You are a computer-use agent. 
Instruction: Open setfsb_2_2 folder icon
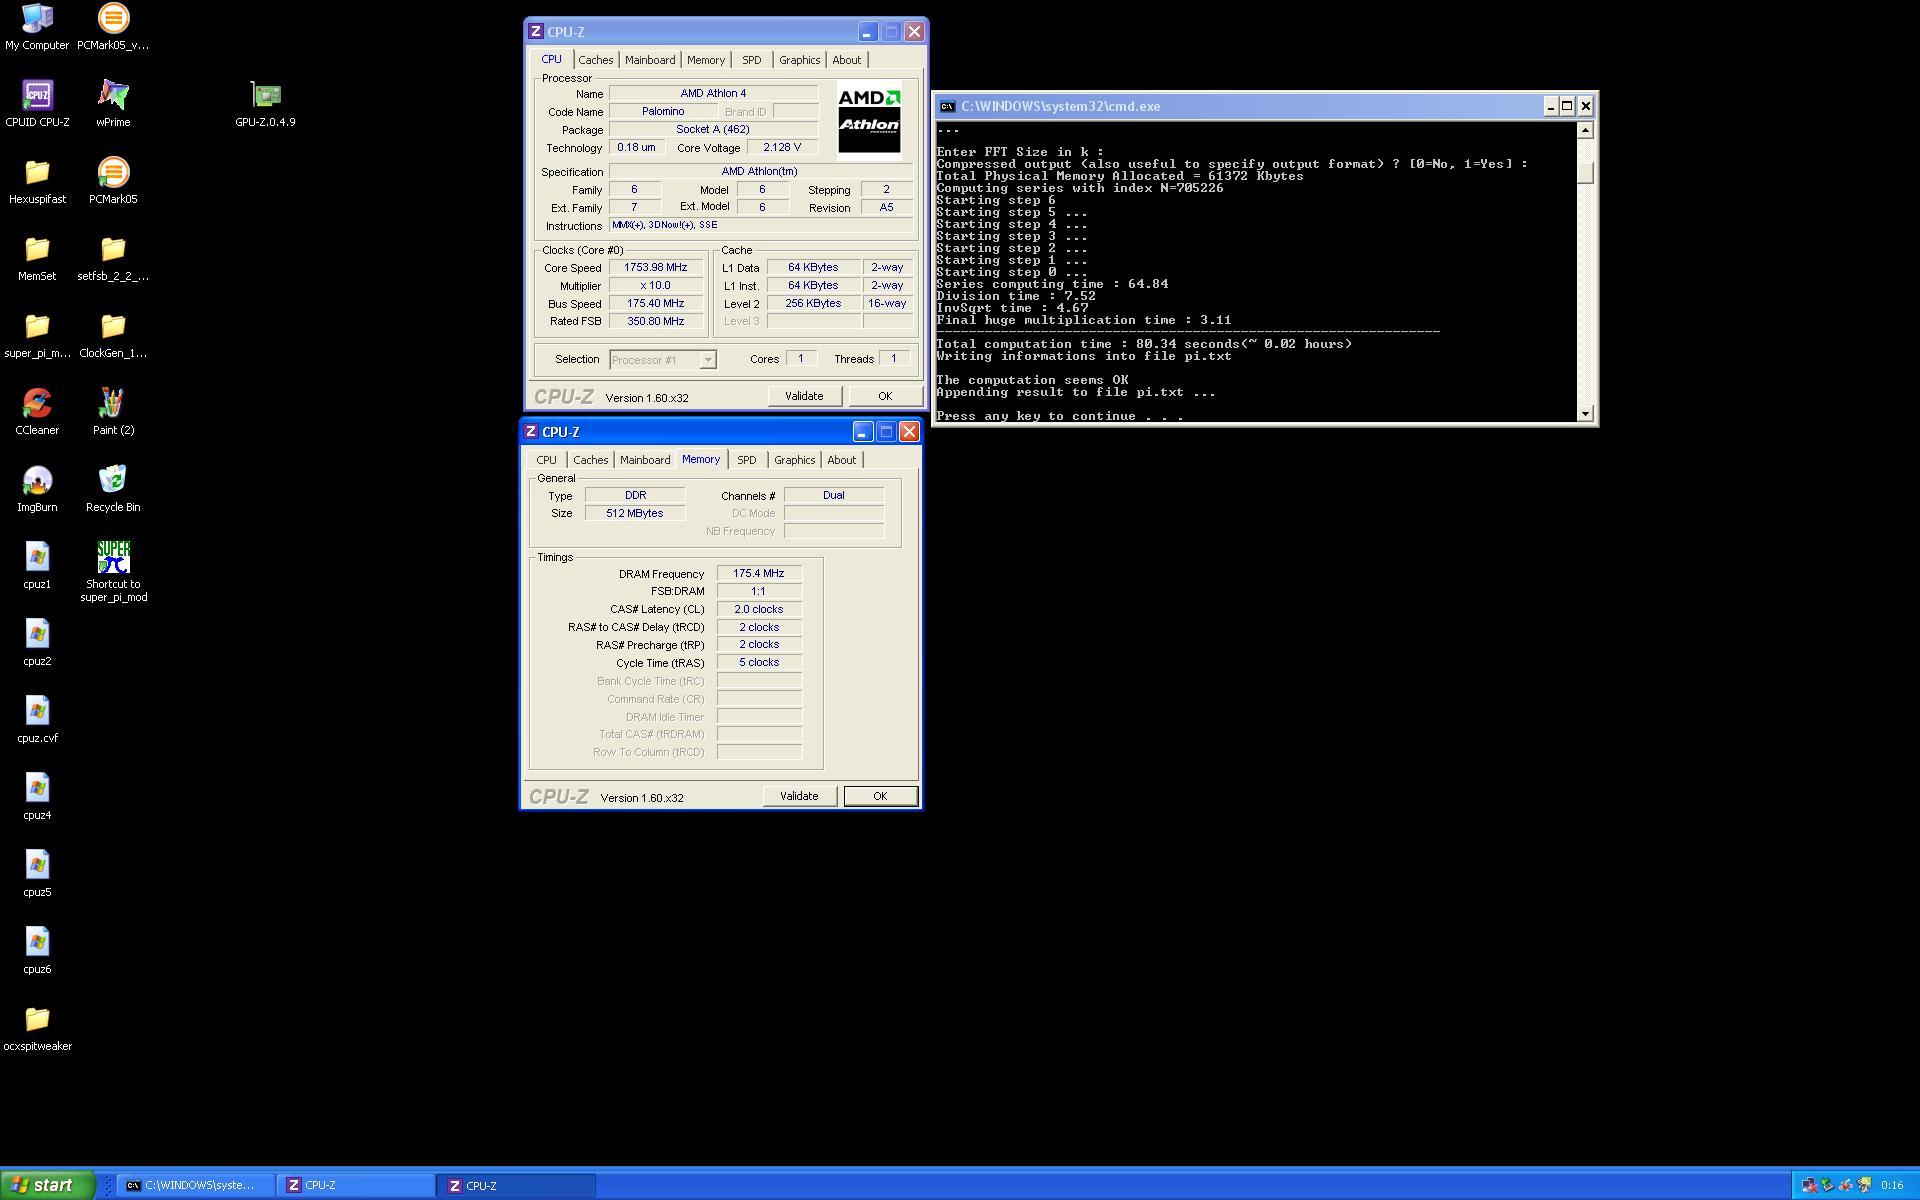(x=113, y=258)
